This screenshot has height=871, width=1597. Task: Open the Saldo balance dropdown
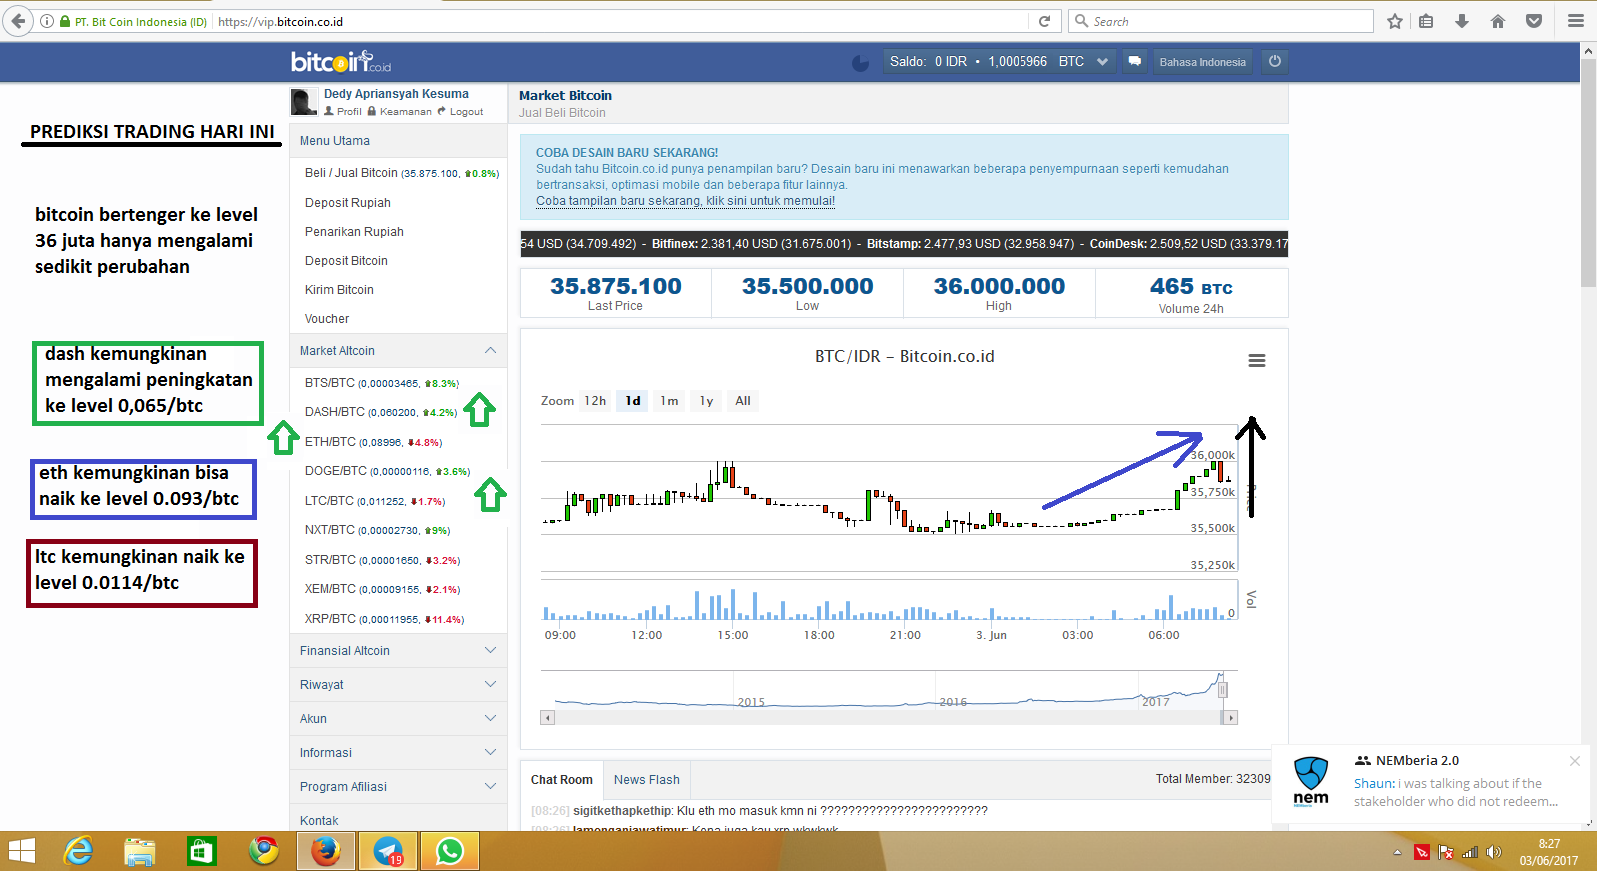tap(1102, 61)
